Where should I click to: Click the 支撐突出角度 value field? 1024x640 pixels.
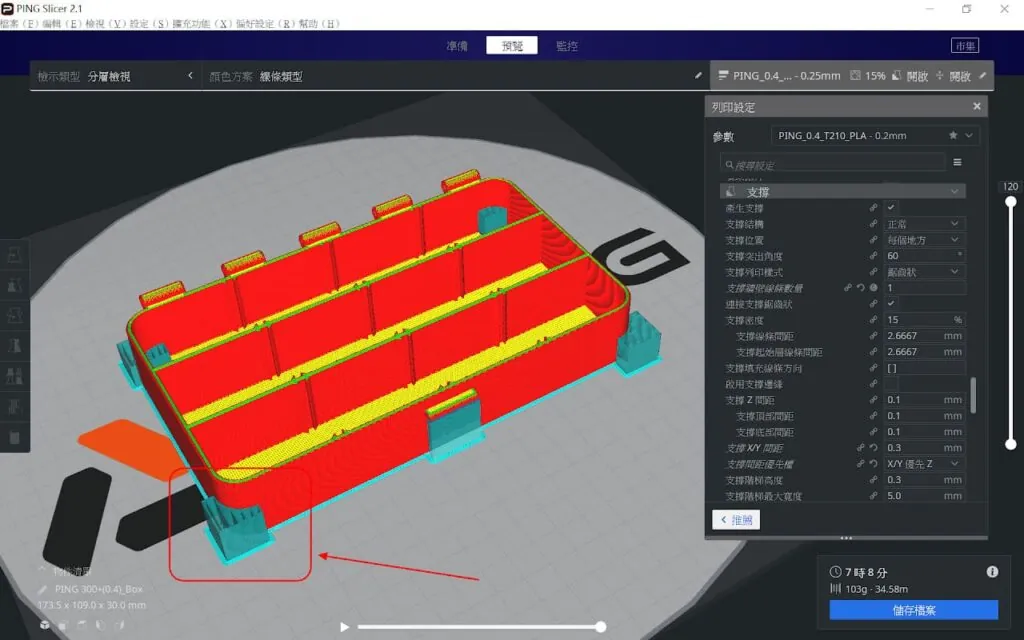(924, 256)
